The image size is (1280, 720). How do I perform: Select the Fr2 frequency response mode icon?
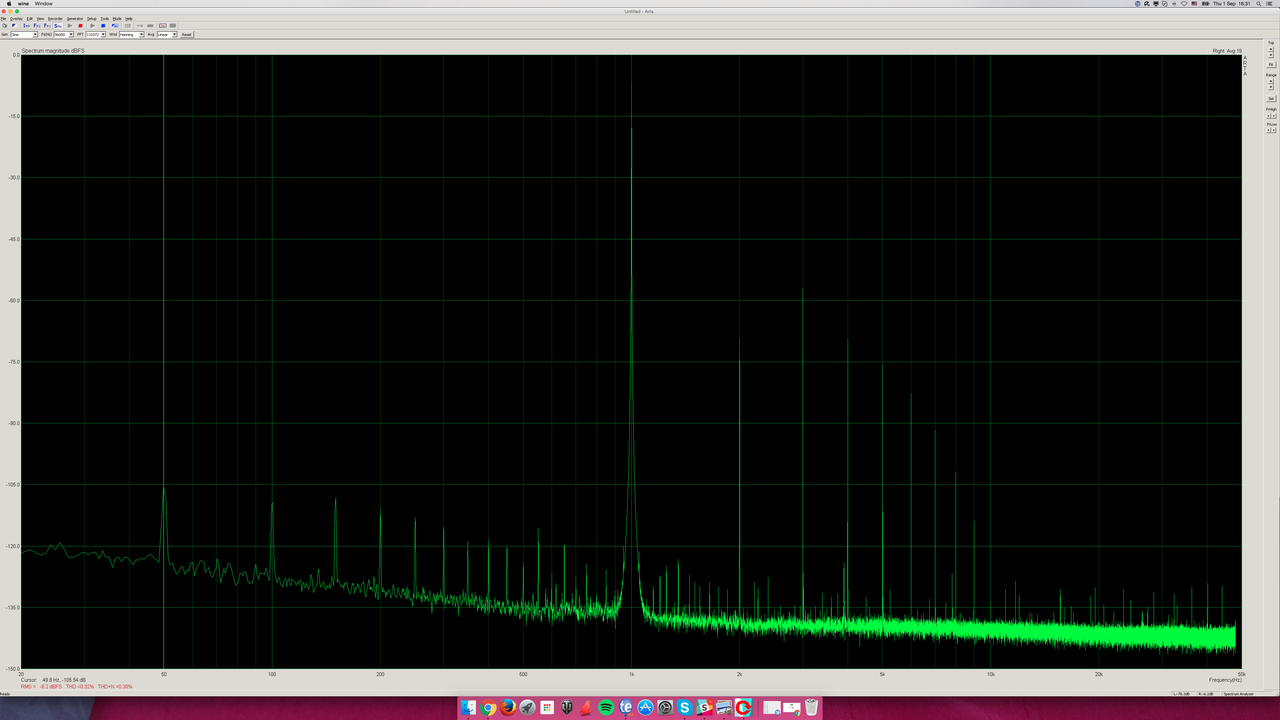pyautogui.click(x=37, y=26)
